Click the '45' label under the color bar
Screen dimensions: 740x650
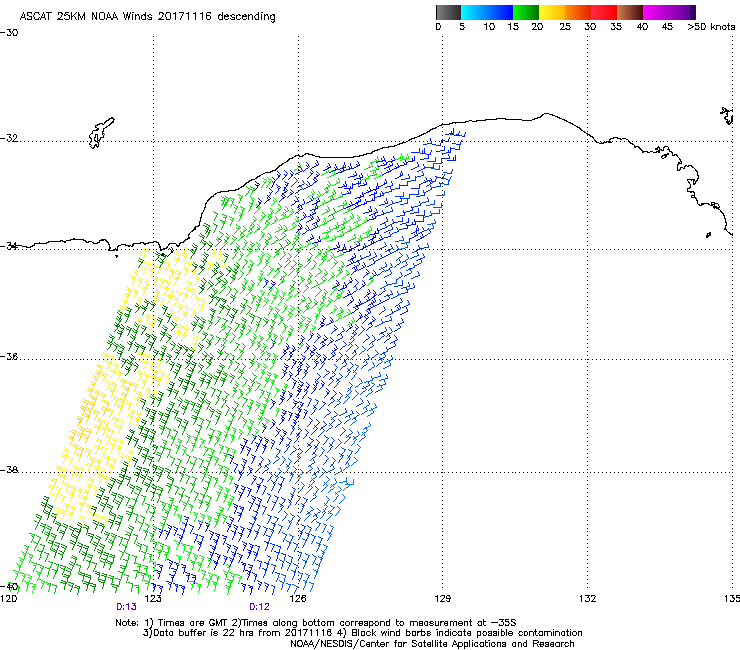tap(667, 27)
